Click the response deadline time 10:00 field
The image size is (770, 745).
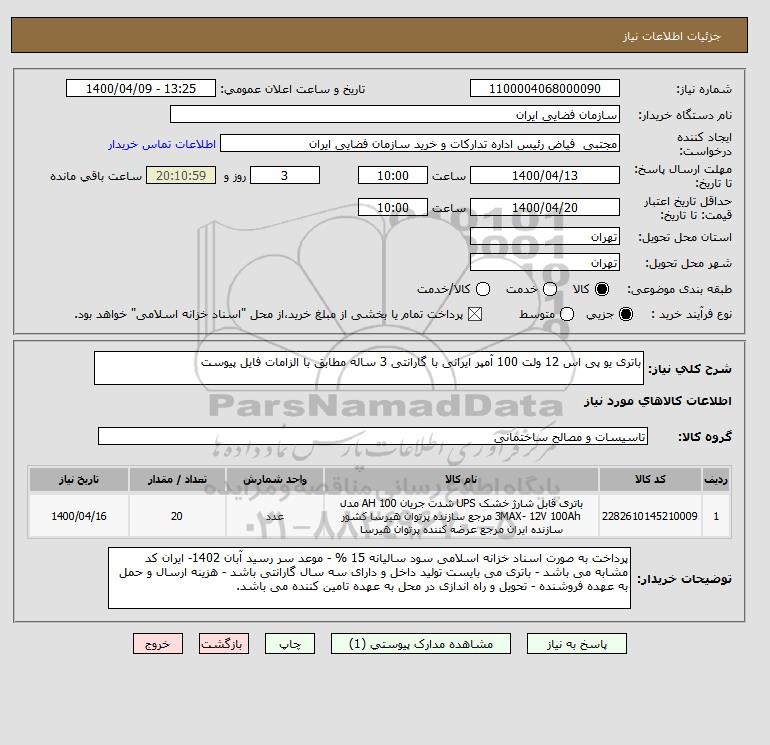[x=393, y=175]
